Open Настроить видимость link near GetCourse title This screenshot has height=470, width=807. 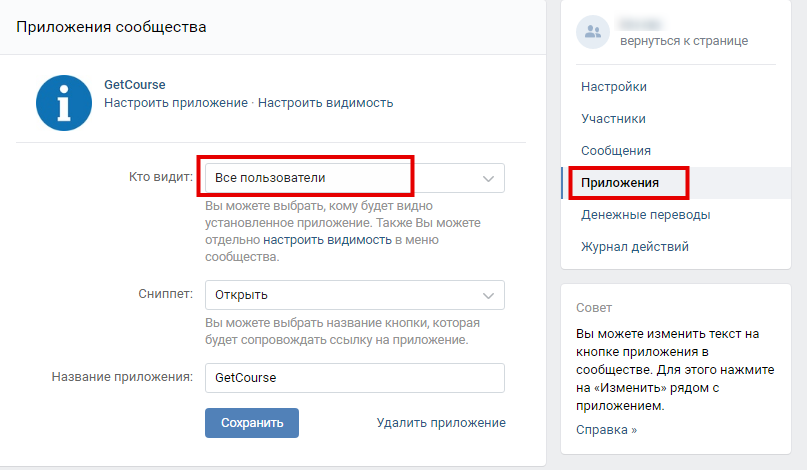(x=325, y=103)
